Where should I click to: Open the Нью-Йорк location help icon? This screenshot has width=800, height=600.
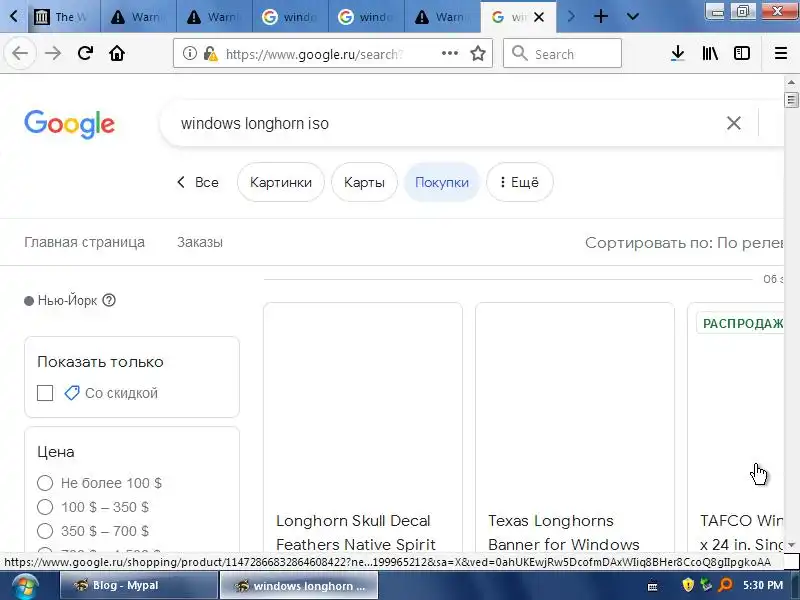[109, 300]
